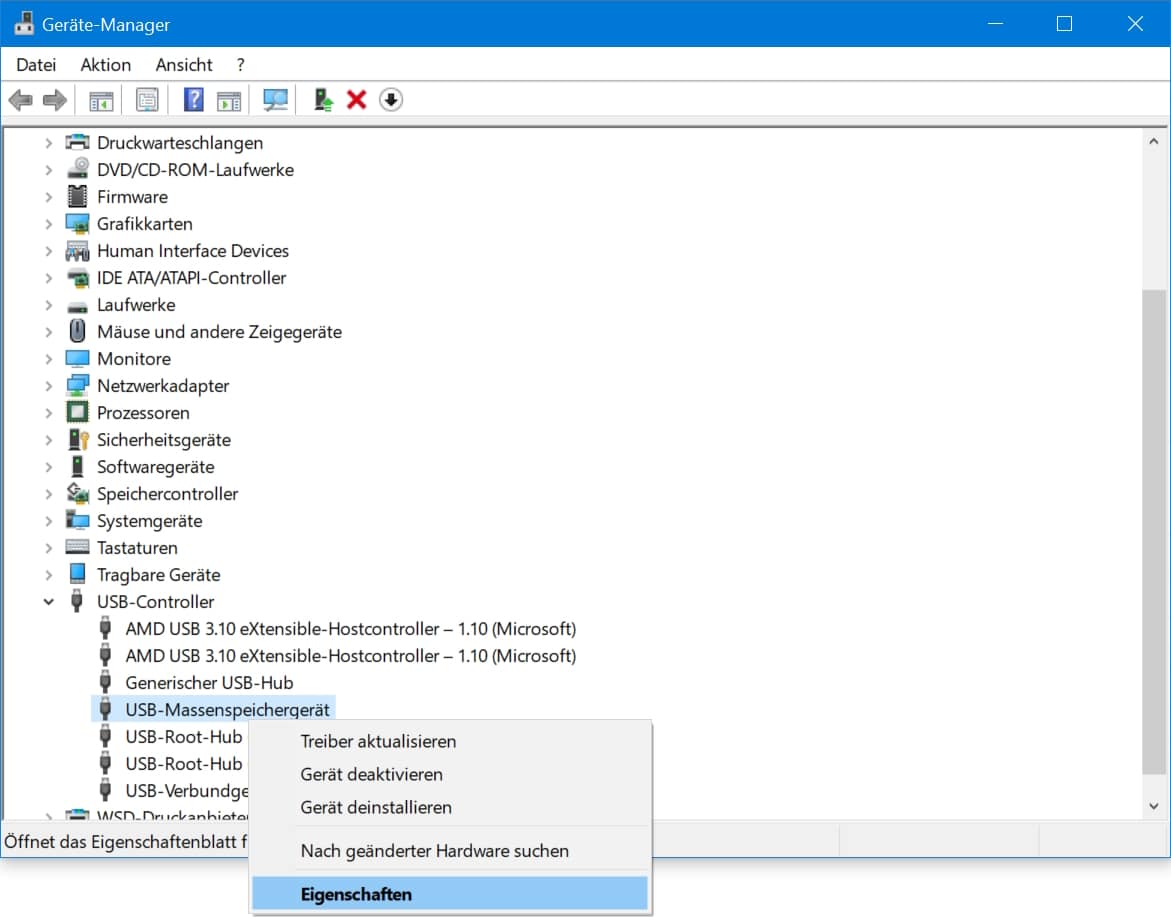The height and width of the screenshot is (917, 1171).
Task: Expand the Softwaregeräte category
Action: point(49,467)
